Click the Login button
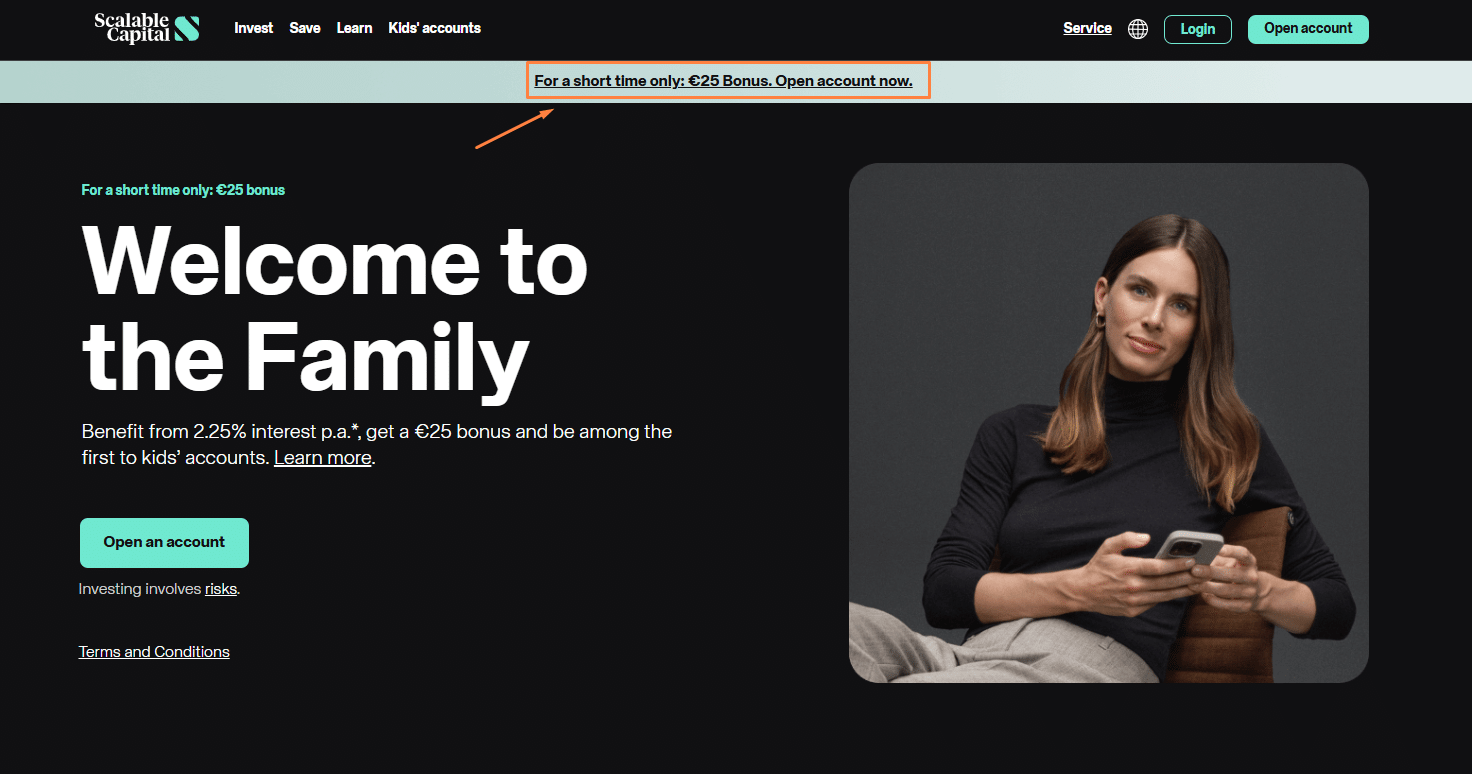This screenshot has height=774, width=1472. (x=1198, y=29)
